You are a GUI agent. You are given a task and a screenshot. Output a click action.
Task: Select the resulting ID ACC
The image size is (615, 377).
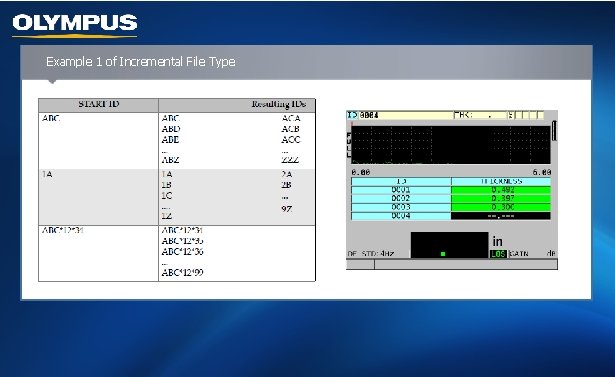pyautogui.click(x=291, y=139)
